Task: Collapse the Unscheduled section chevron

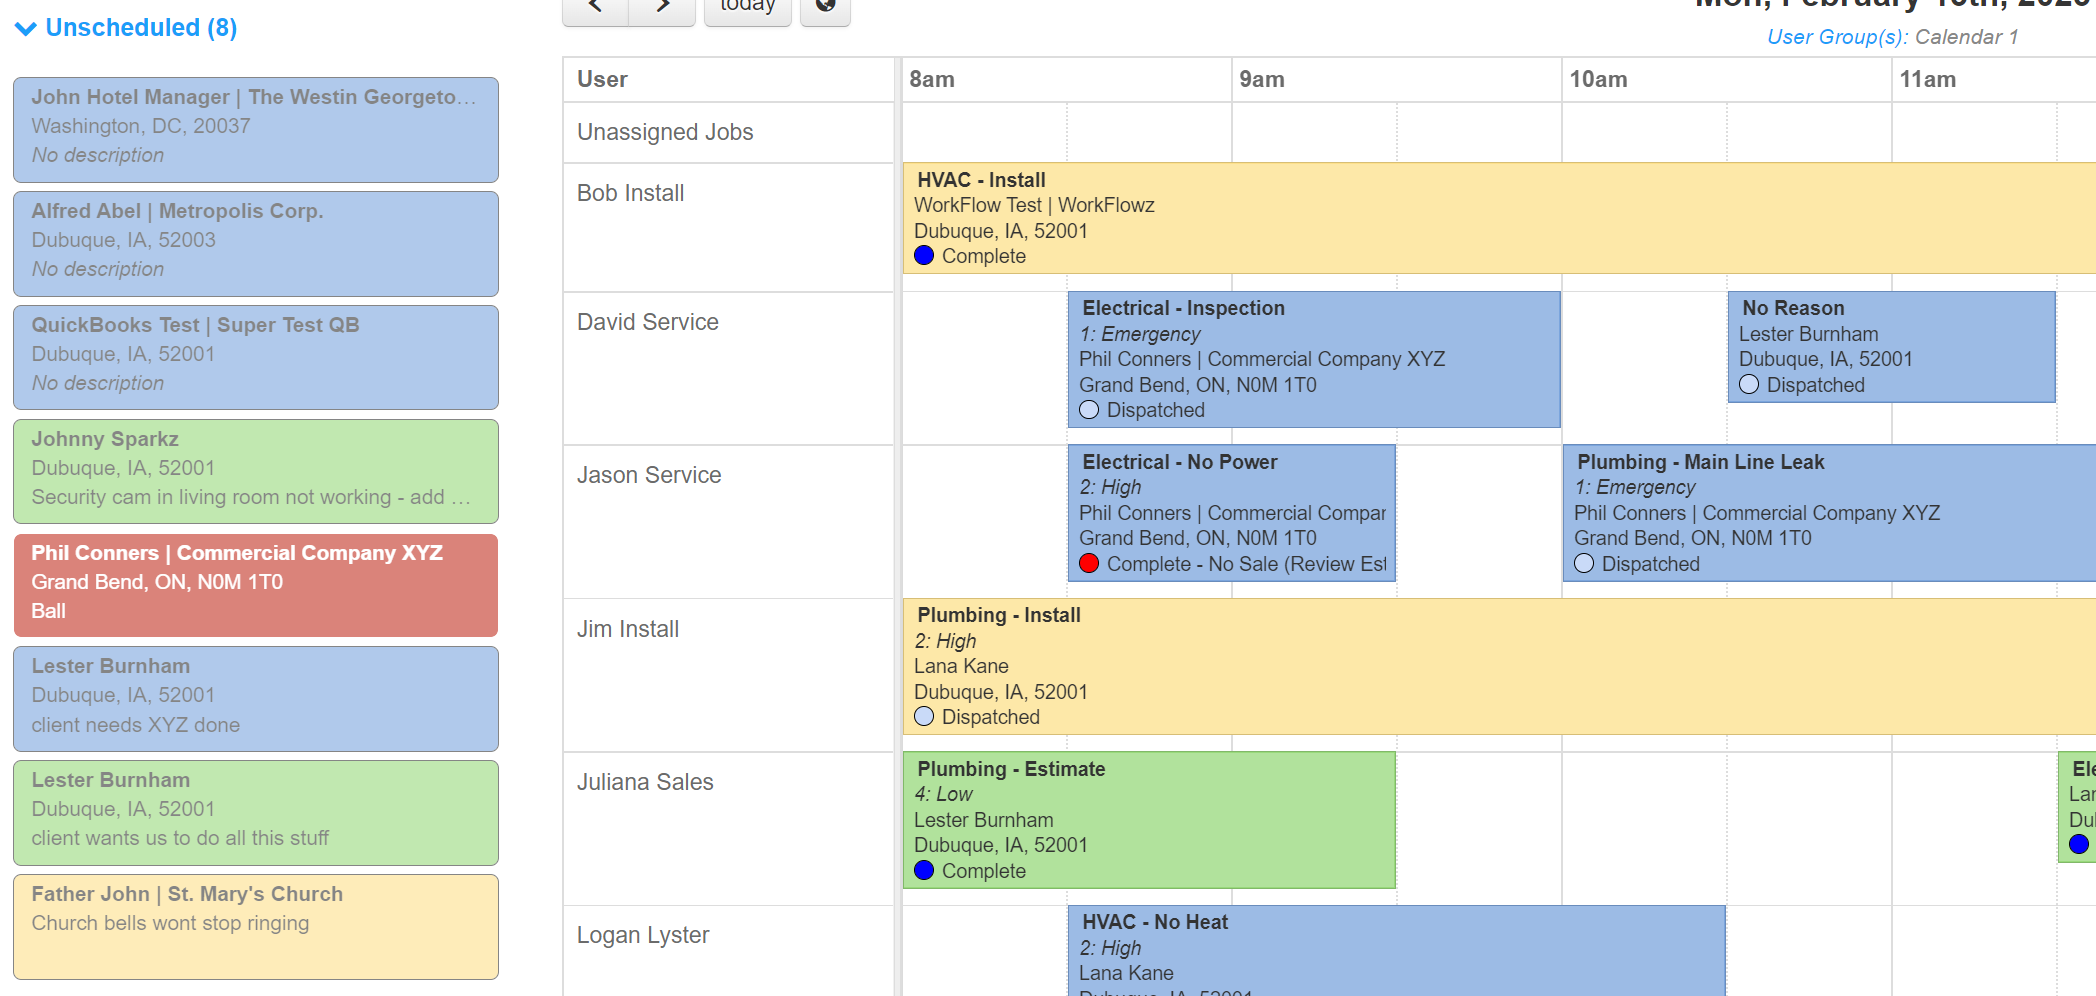Action: pos(26,29)
